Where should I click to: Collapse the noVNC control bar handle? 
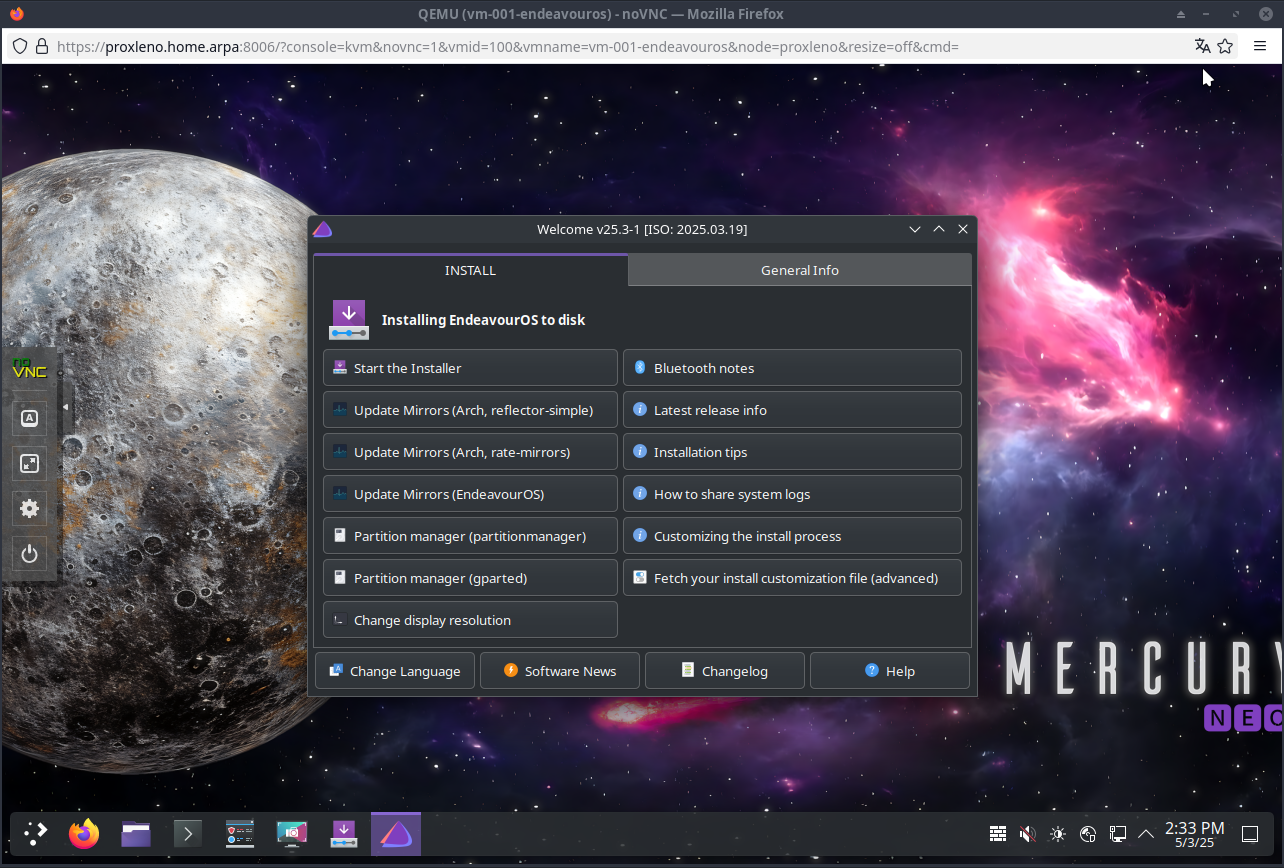coord(66,407)
